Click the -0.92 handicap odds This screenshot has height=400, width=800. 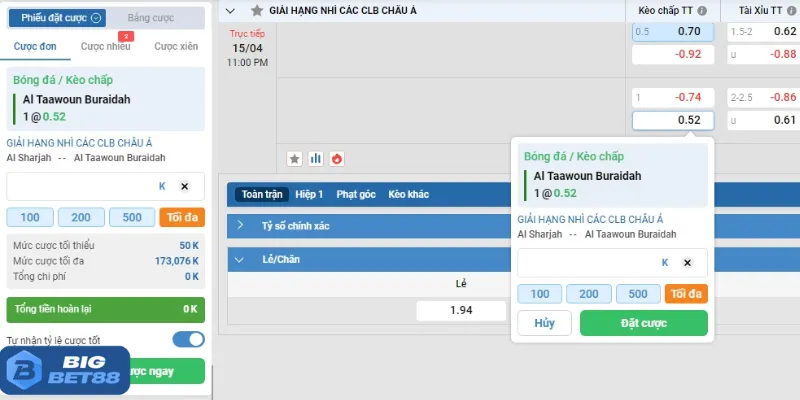(673, 54)
